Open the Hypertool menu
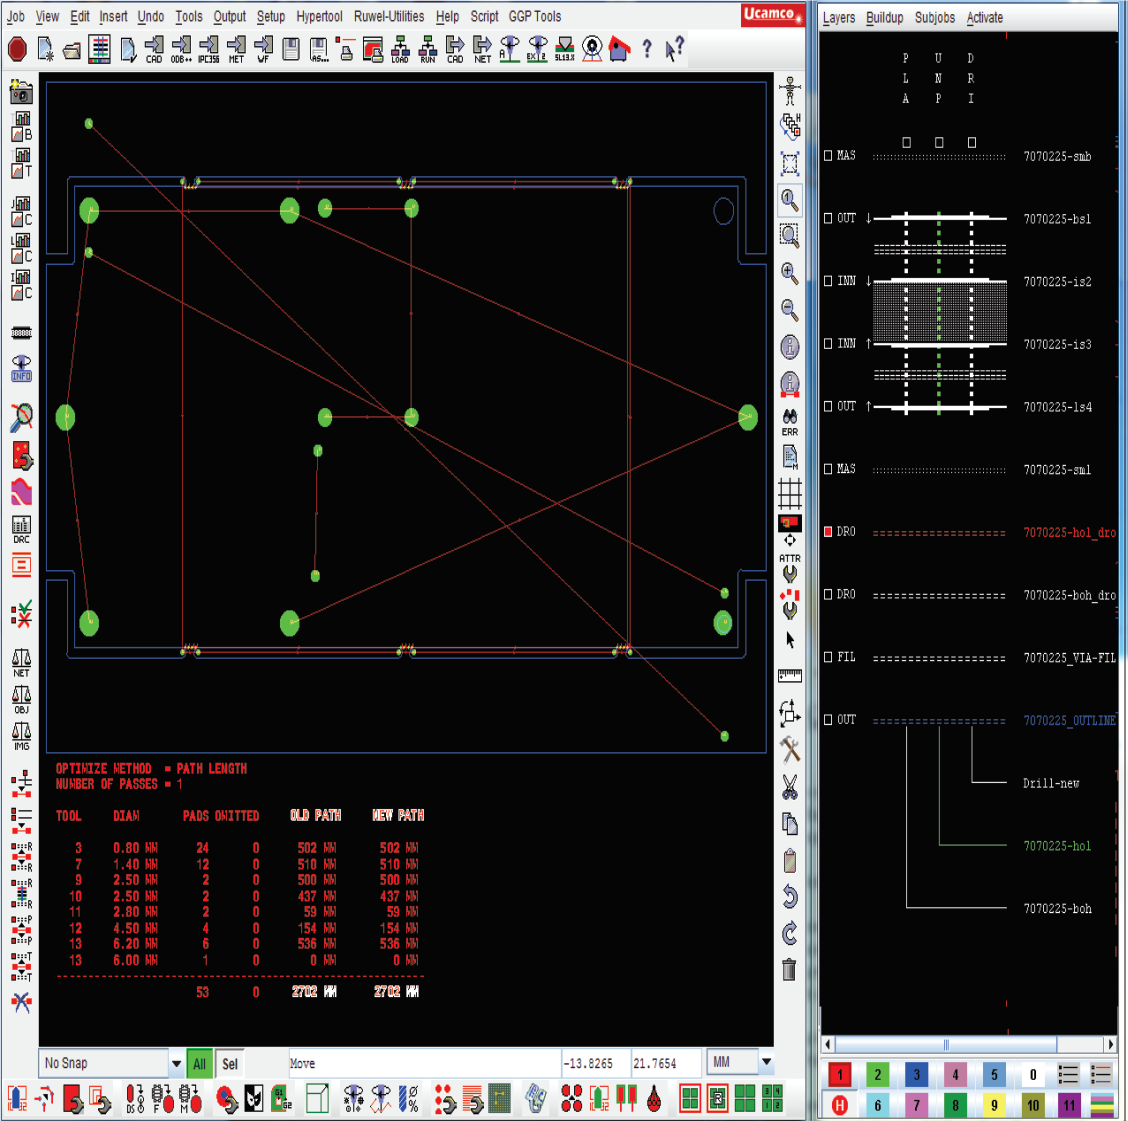Viewport: 1128px width, 1121px height. (318, 16)
